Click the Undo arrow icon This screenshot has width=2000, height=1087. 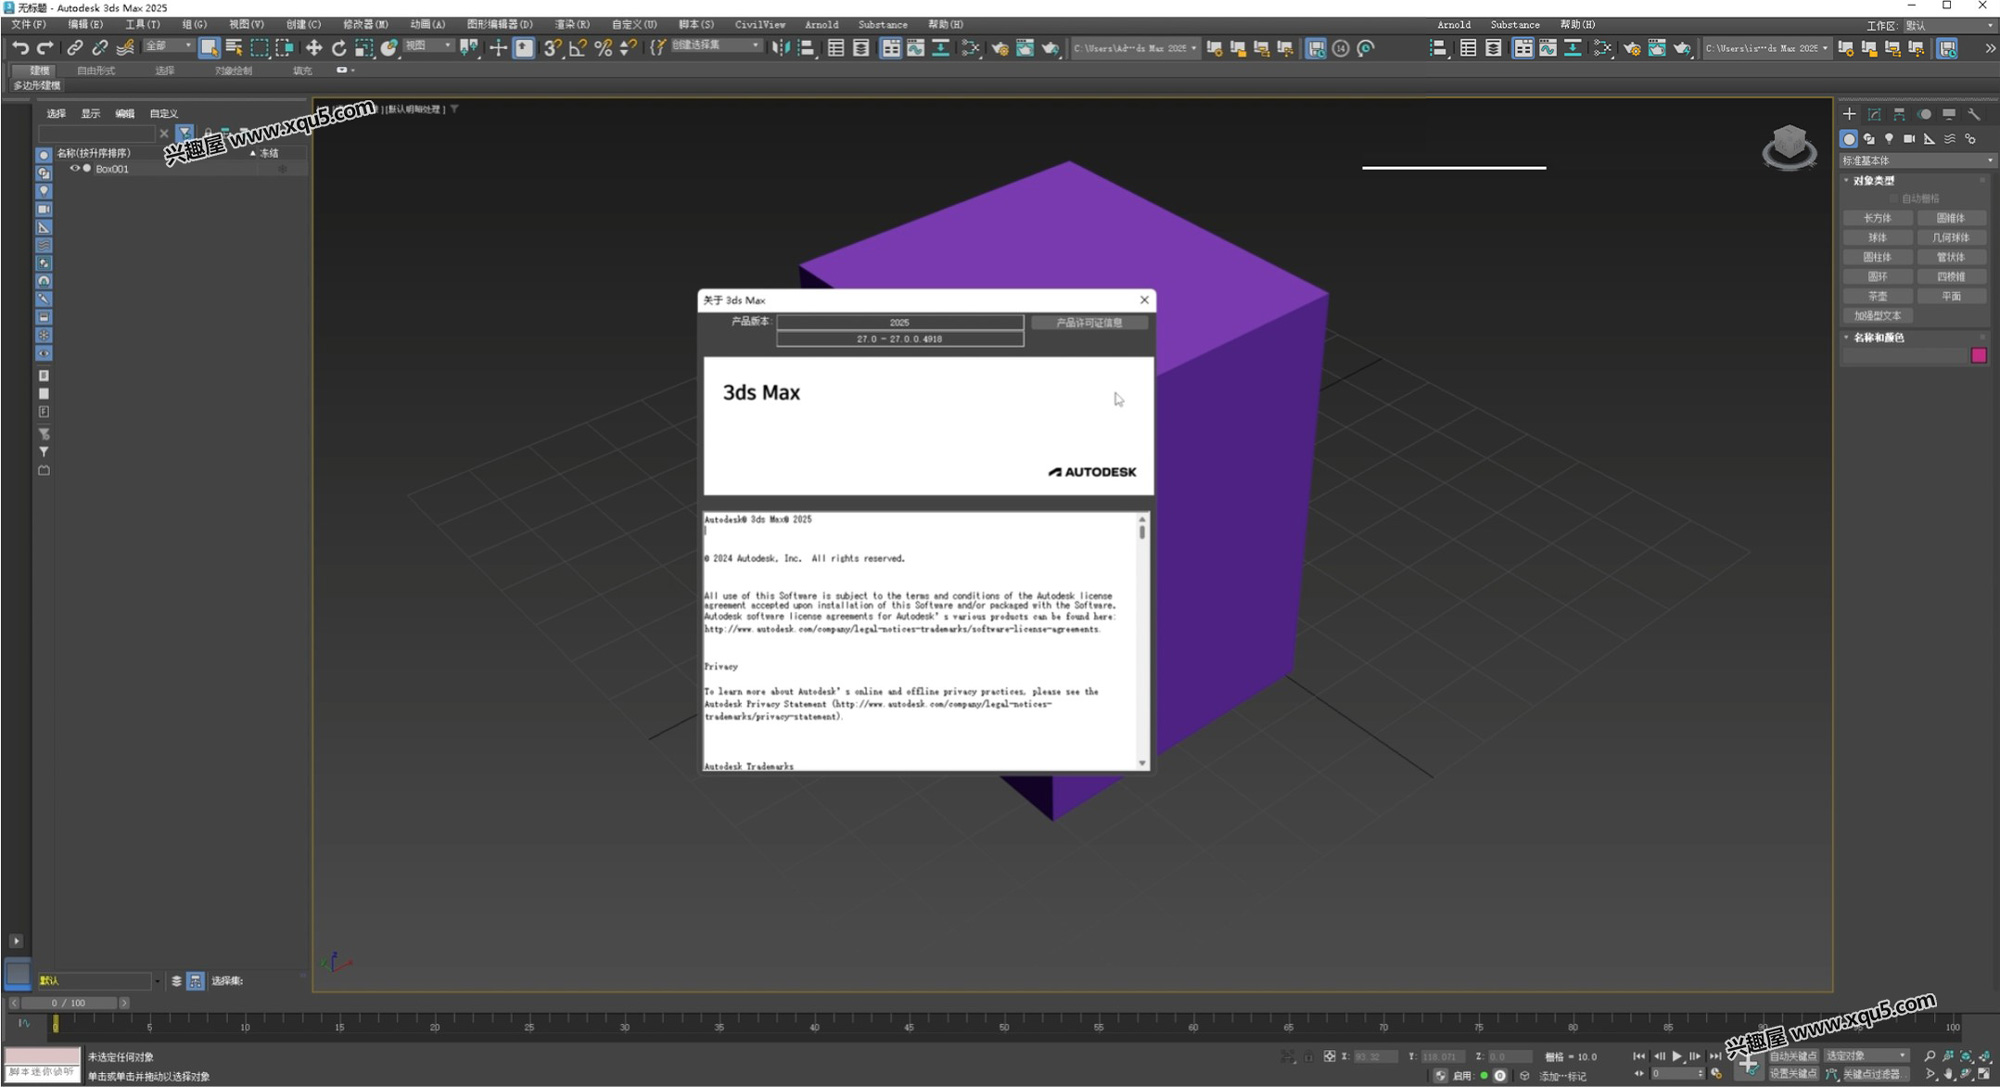[x=20, y=48]
